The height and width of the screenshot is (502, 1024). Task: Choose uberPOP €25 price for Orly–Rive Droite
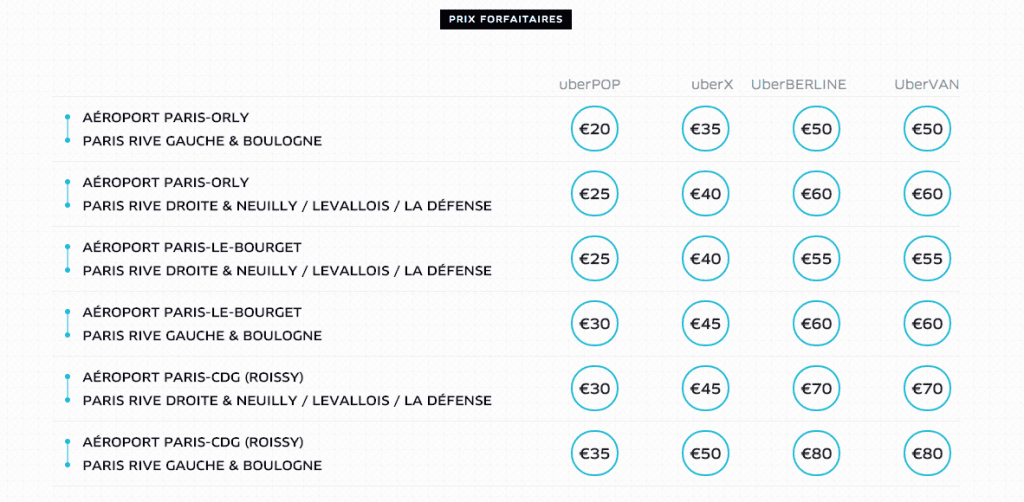595,194
